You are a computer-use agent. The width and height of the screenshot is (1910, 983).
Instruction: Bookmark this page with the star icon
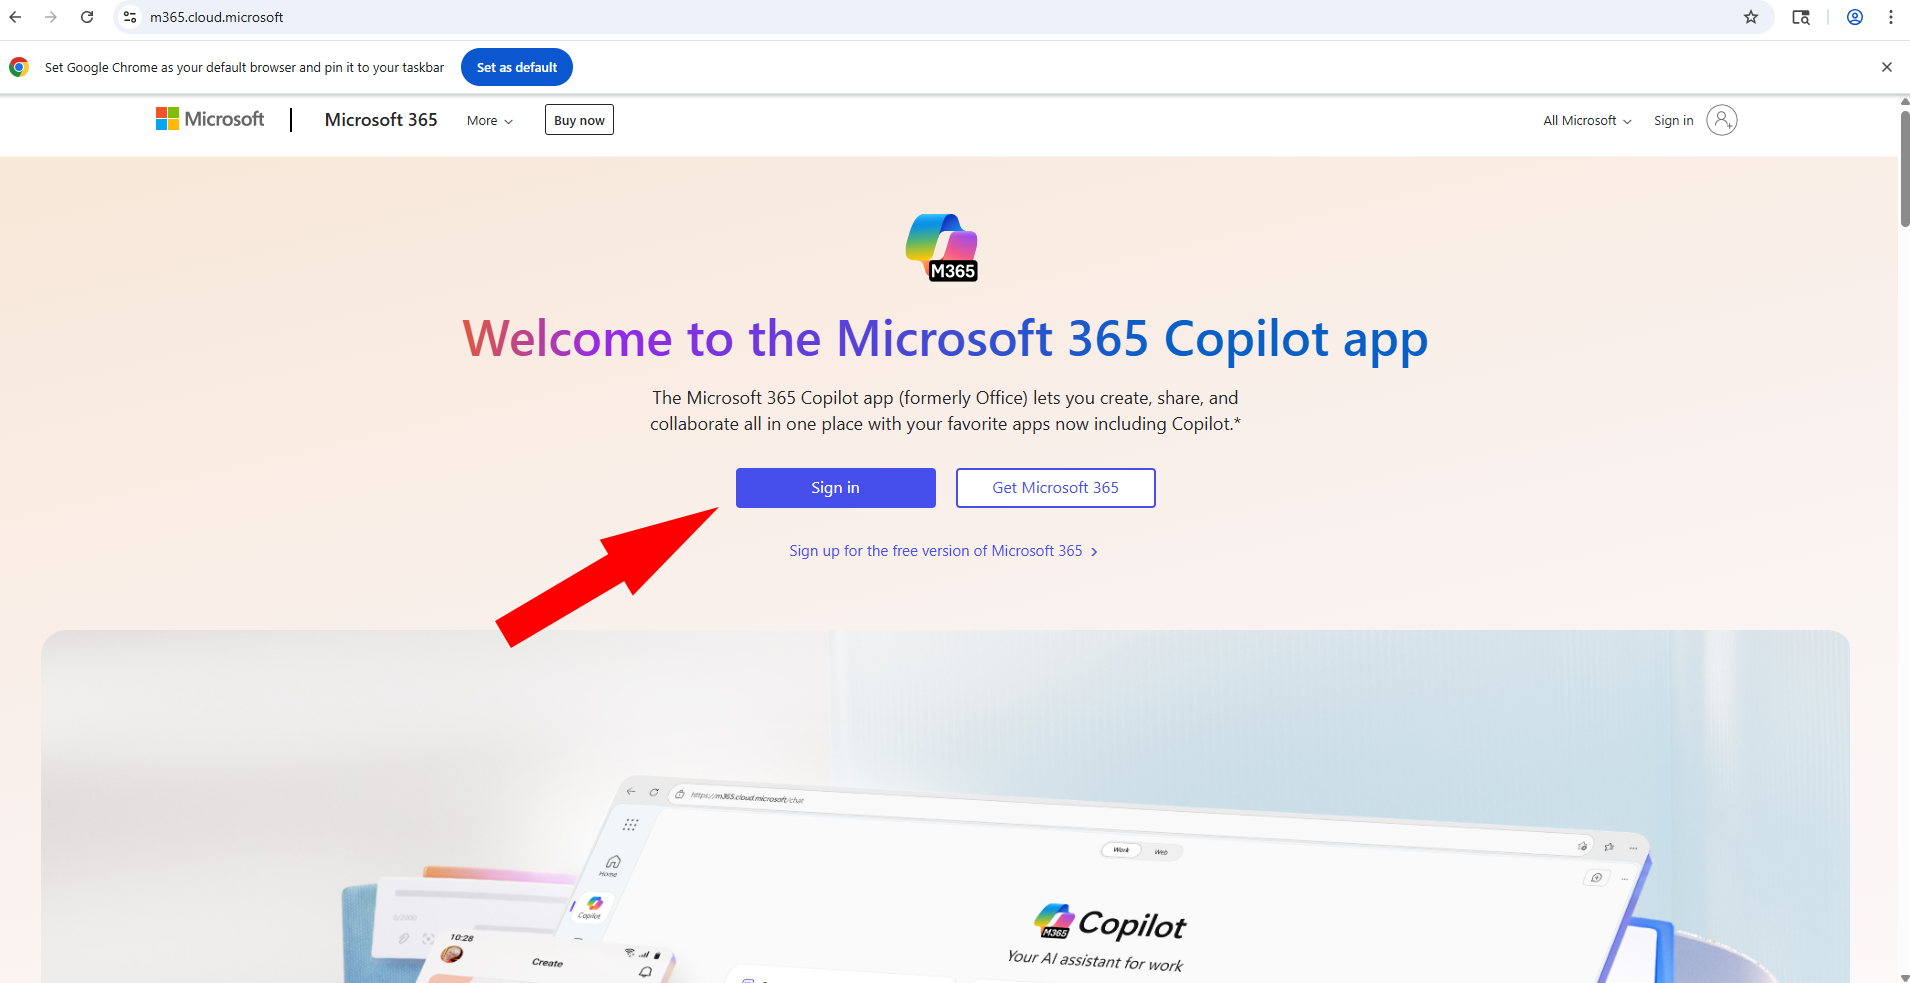click(x=1751, y=17)
